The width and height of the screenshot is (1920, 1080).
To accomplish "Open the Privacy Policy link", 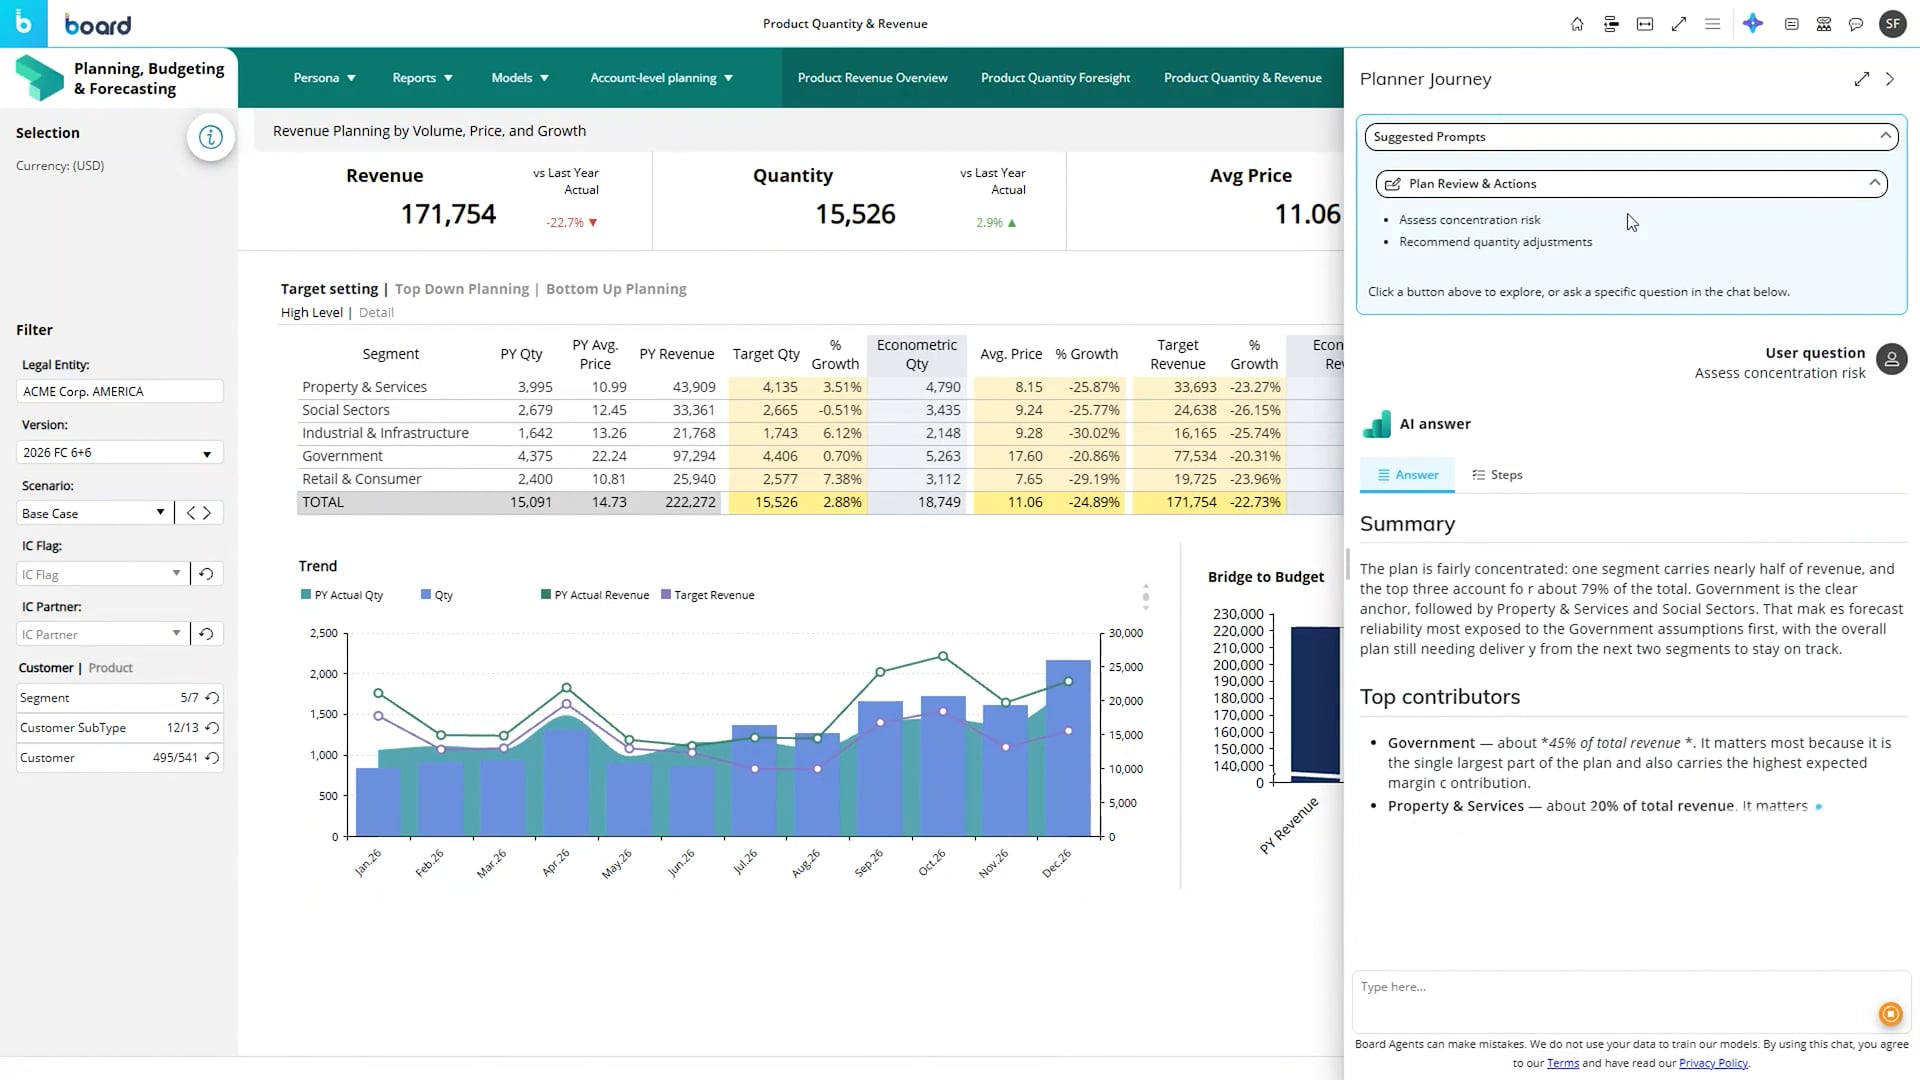I will pyautogui.click(x=1713, y=1063).
